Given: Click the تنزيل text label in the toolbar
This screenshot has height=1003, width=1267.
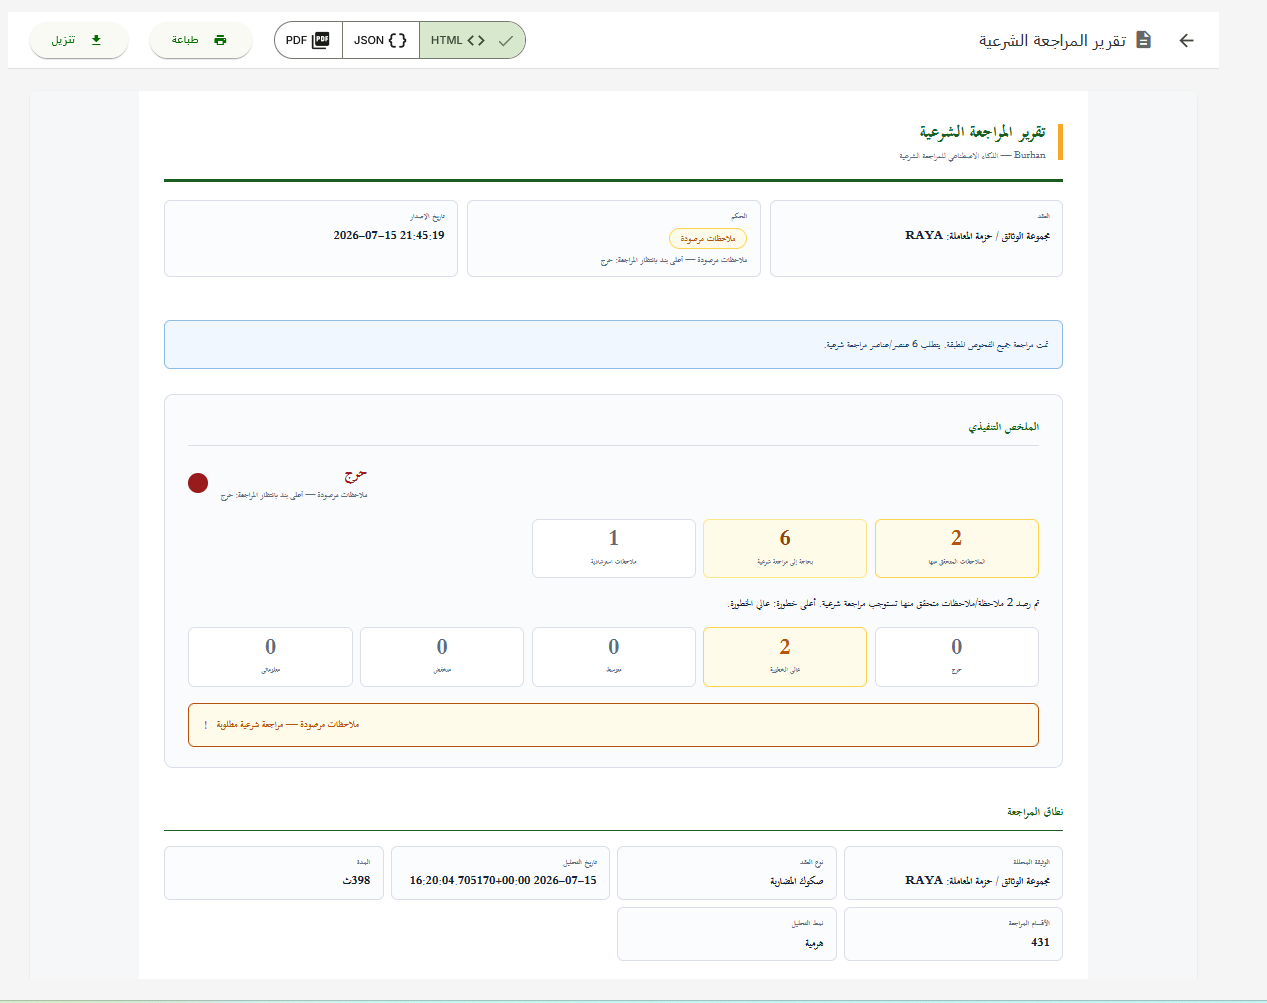Looking at the screenshot, I should click(63, 40).
